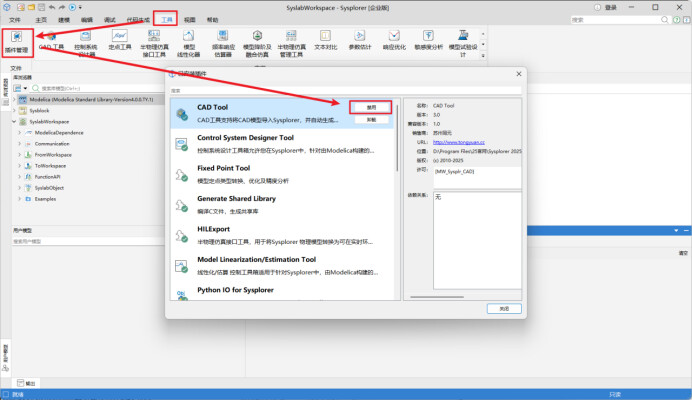Click the 关闭 close button in plugin dialog
The image size is (692, 401).
tap(504, 309)
